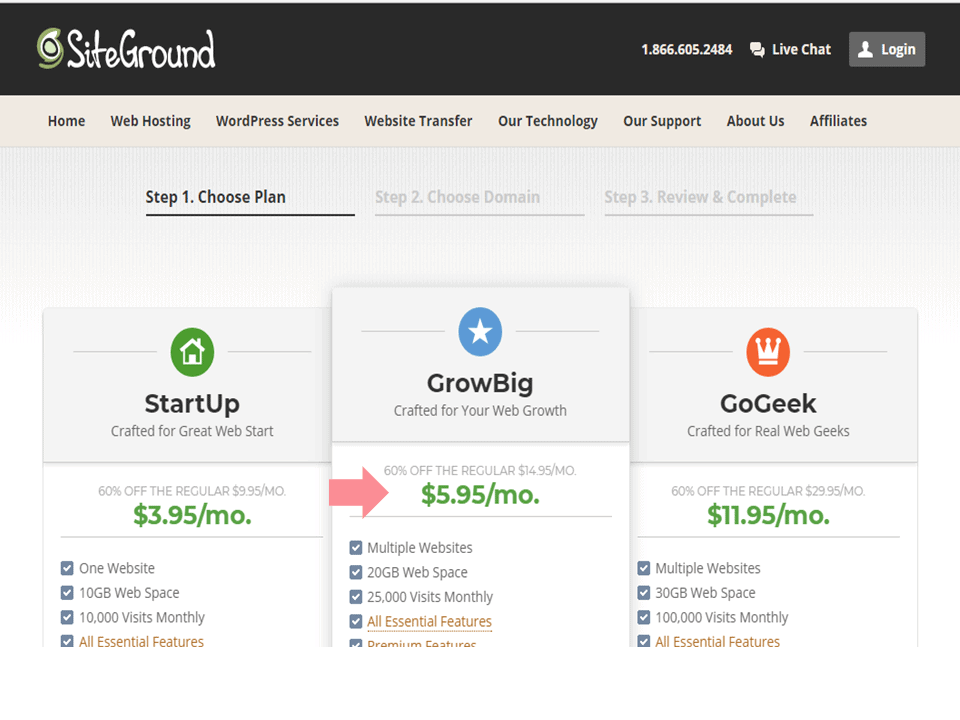Select the green StartUp house icon
The width and height of the screenshot is (960, 720).
(192, 352)
